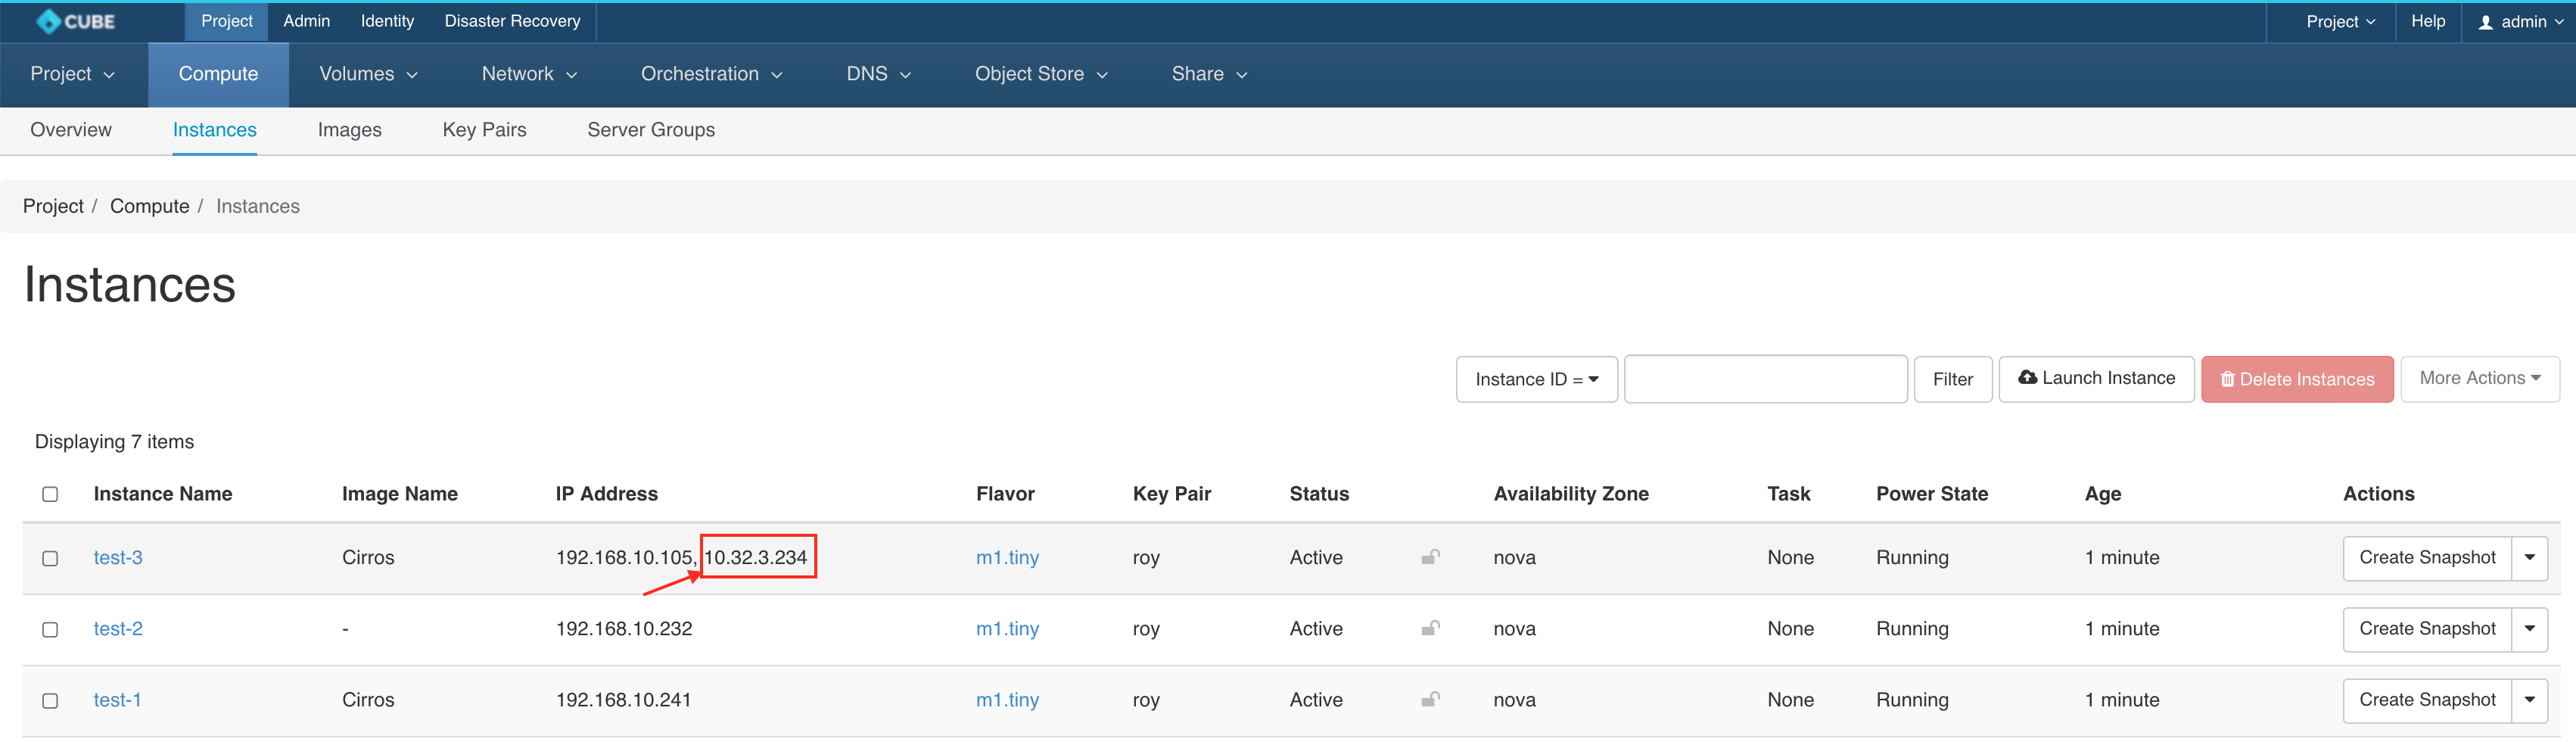Open the top-right Project selector

[2340, 22]
